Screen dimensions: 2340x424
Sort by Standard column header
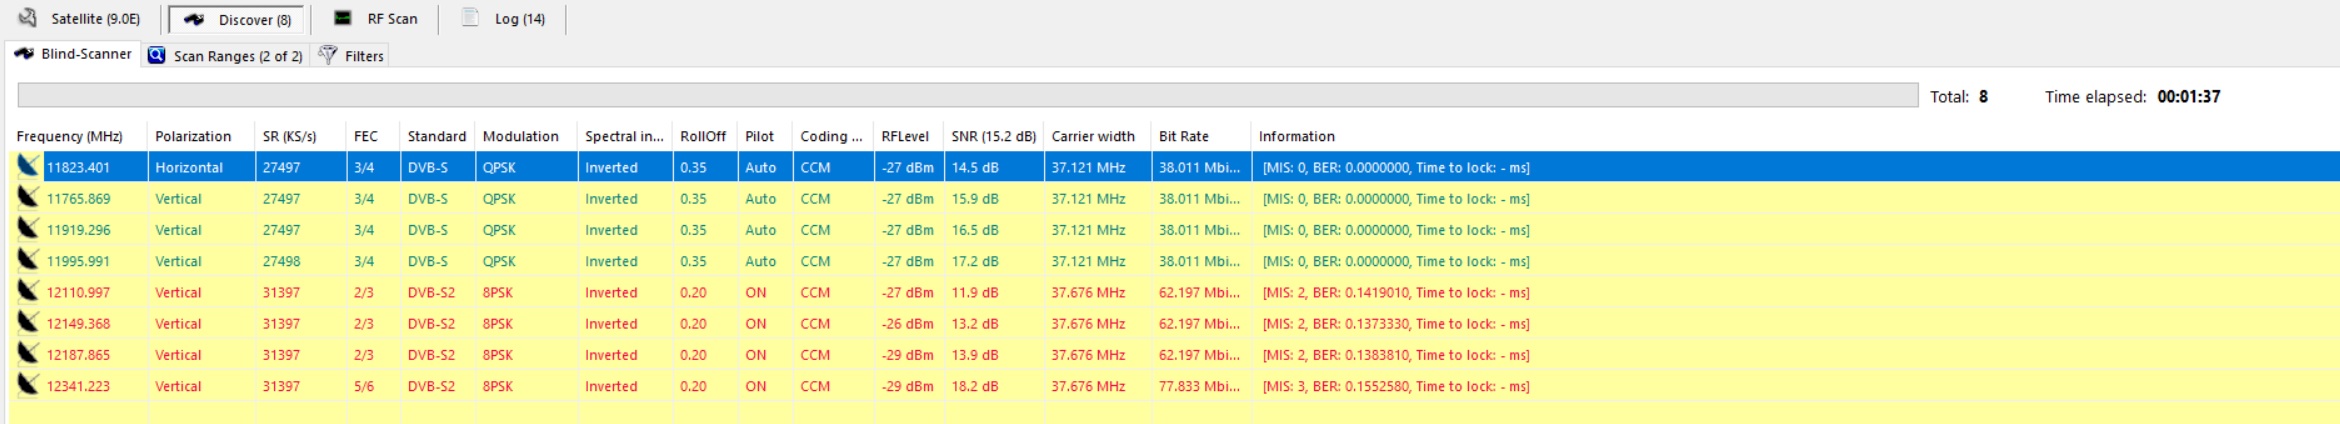tap(437, 136)
